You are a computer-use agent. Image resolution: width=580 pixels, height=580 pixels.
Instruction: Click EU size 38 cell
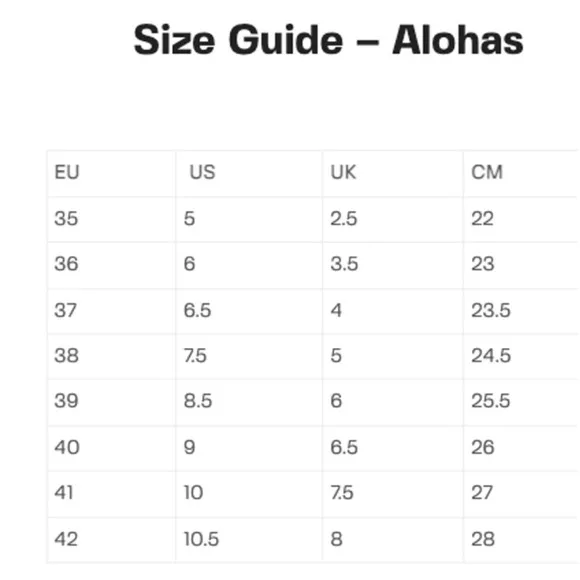[112, 356]
